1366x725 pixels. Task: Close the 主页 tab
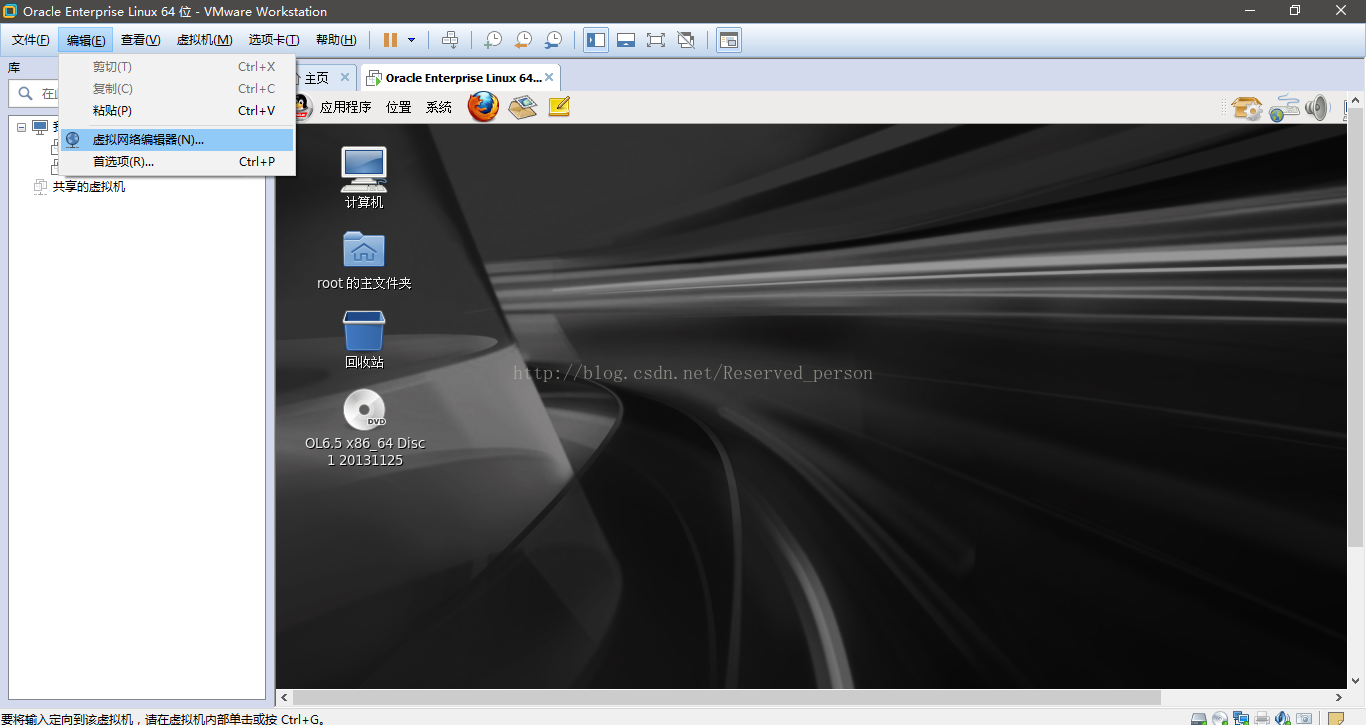pos(345,77)
